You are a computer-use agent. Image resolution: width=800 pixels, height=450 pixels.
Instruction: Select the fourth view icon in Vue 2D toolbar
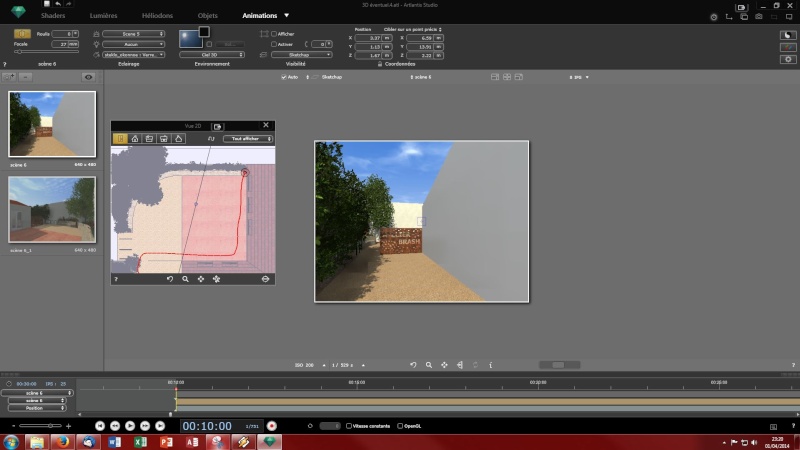tap(164, 139)
